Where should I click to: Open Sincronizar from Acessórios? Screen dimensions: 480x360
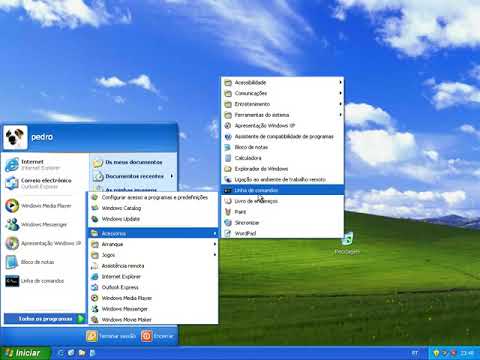tap(283, 223)
